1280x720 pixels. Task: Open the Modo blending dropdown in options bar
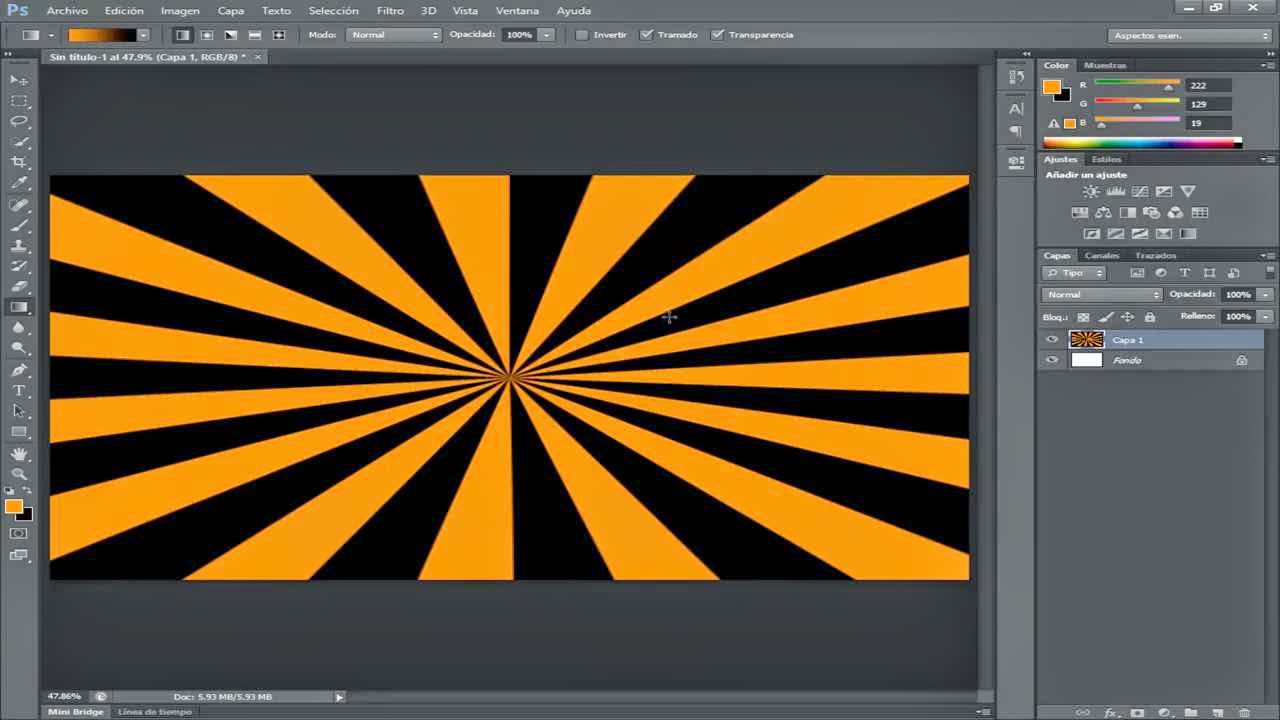pos(394,35)
